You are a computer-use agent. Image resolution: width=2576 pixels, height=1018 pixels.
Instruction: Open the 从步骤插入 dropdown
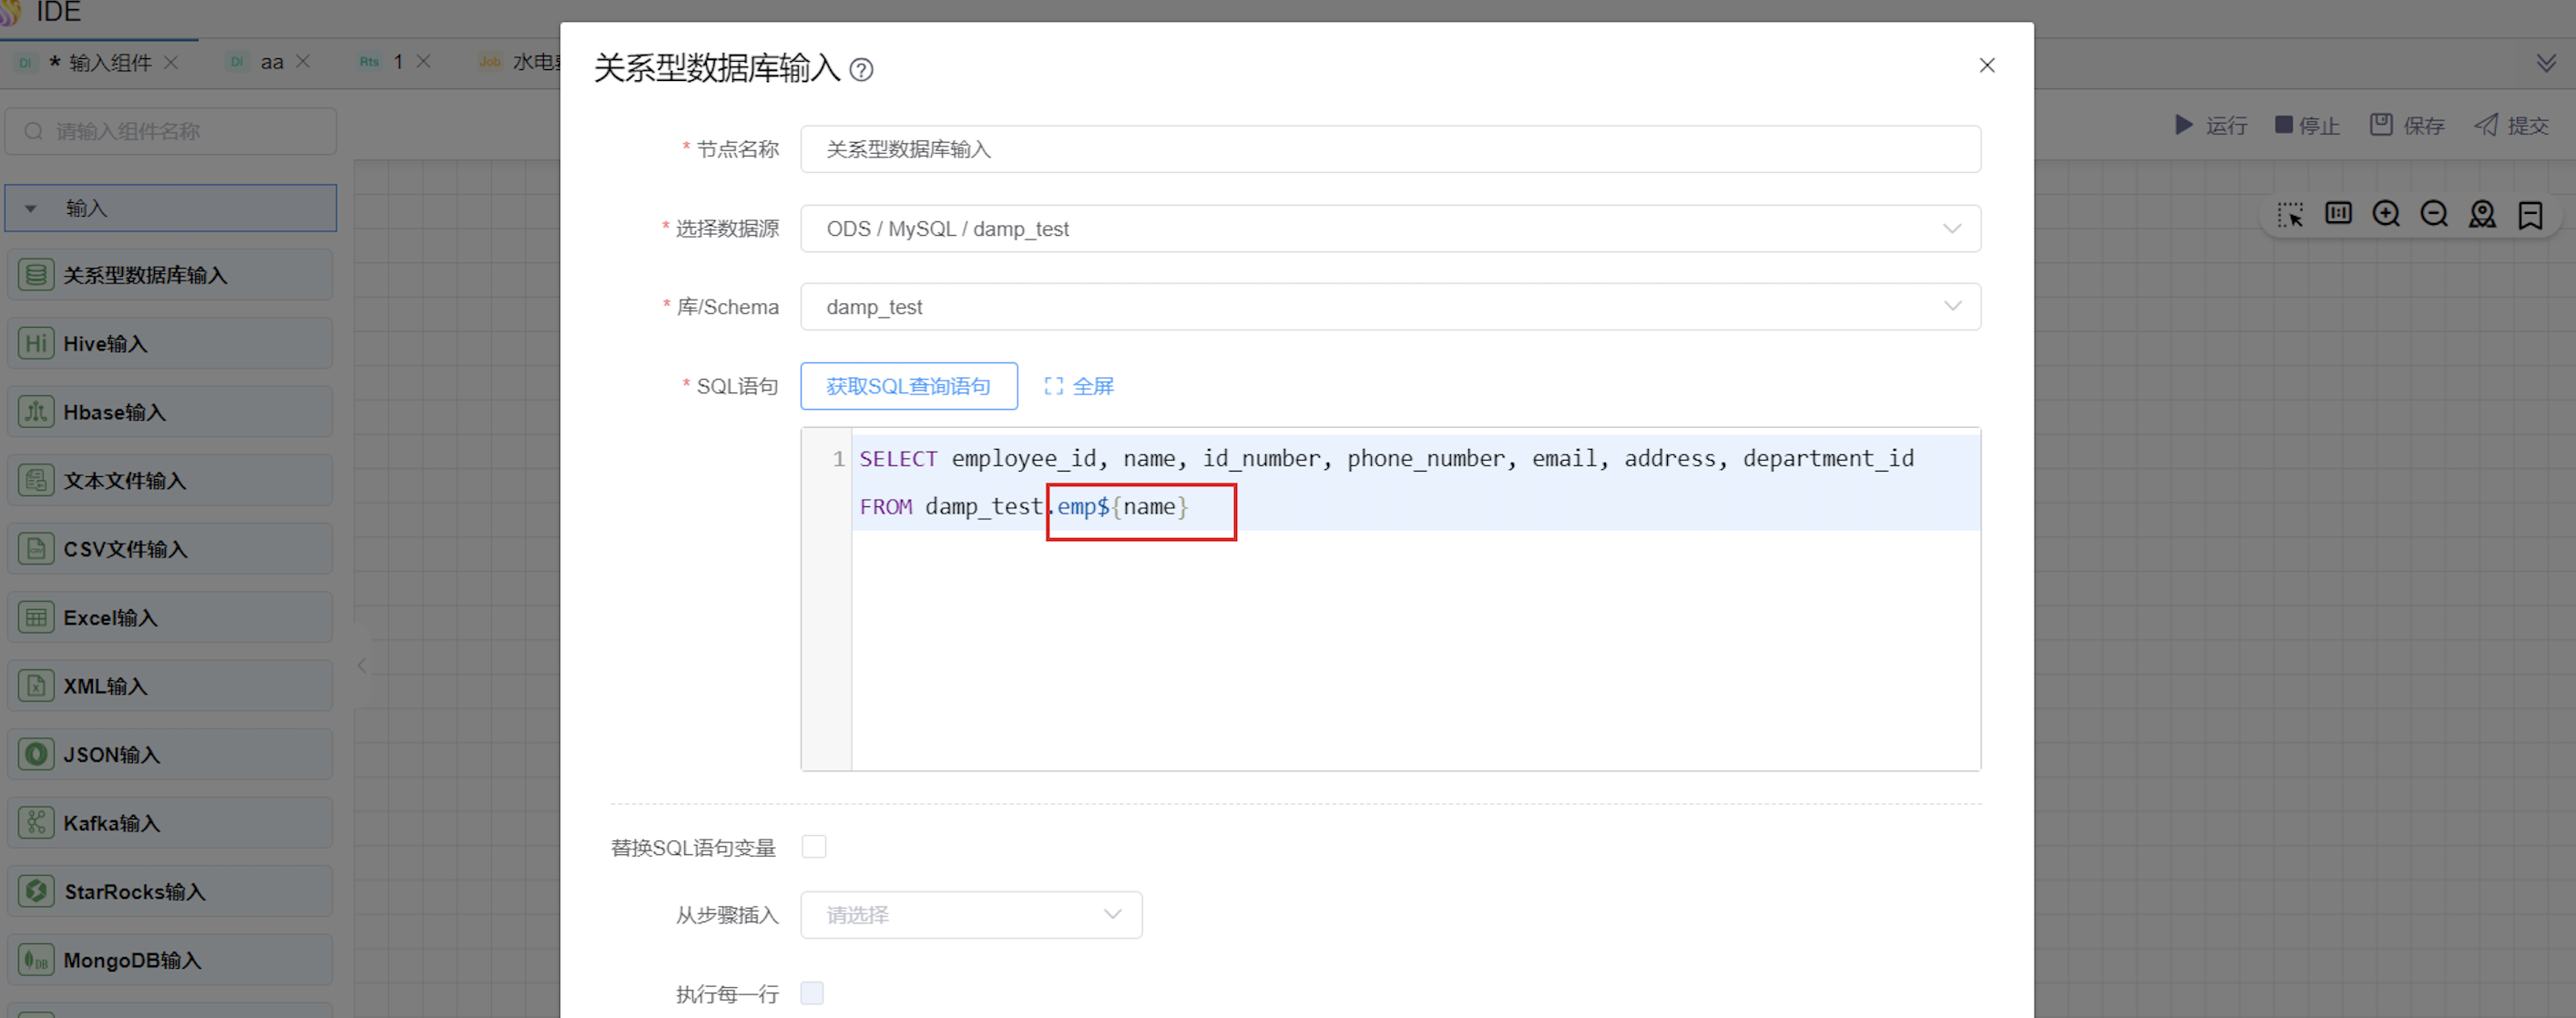[970, 915]
